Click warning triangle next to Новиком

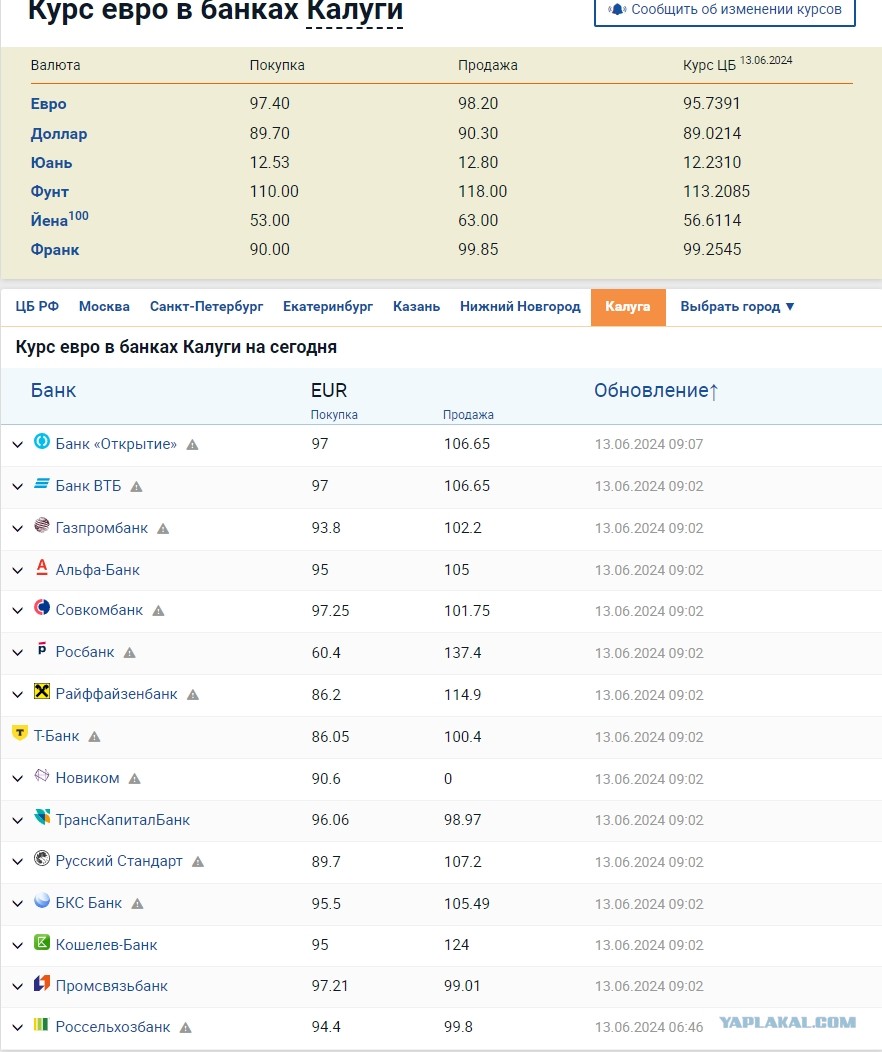pyautogui.click(x=135, y=778)
